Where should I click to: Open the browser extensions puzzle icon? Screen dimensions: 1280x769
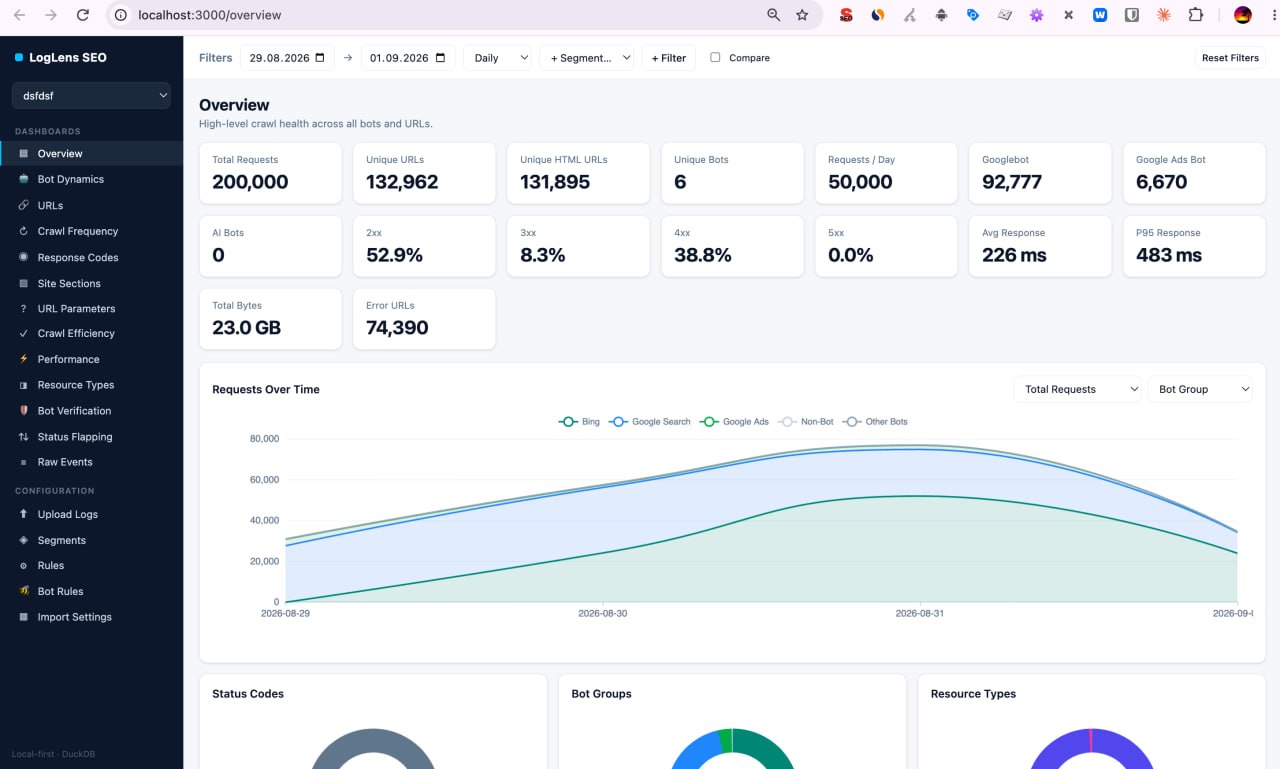click(x=1195, y=15)
